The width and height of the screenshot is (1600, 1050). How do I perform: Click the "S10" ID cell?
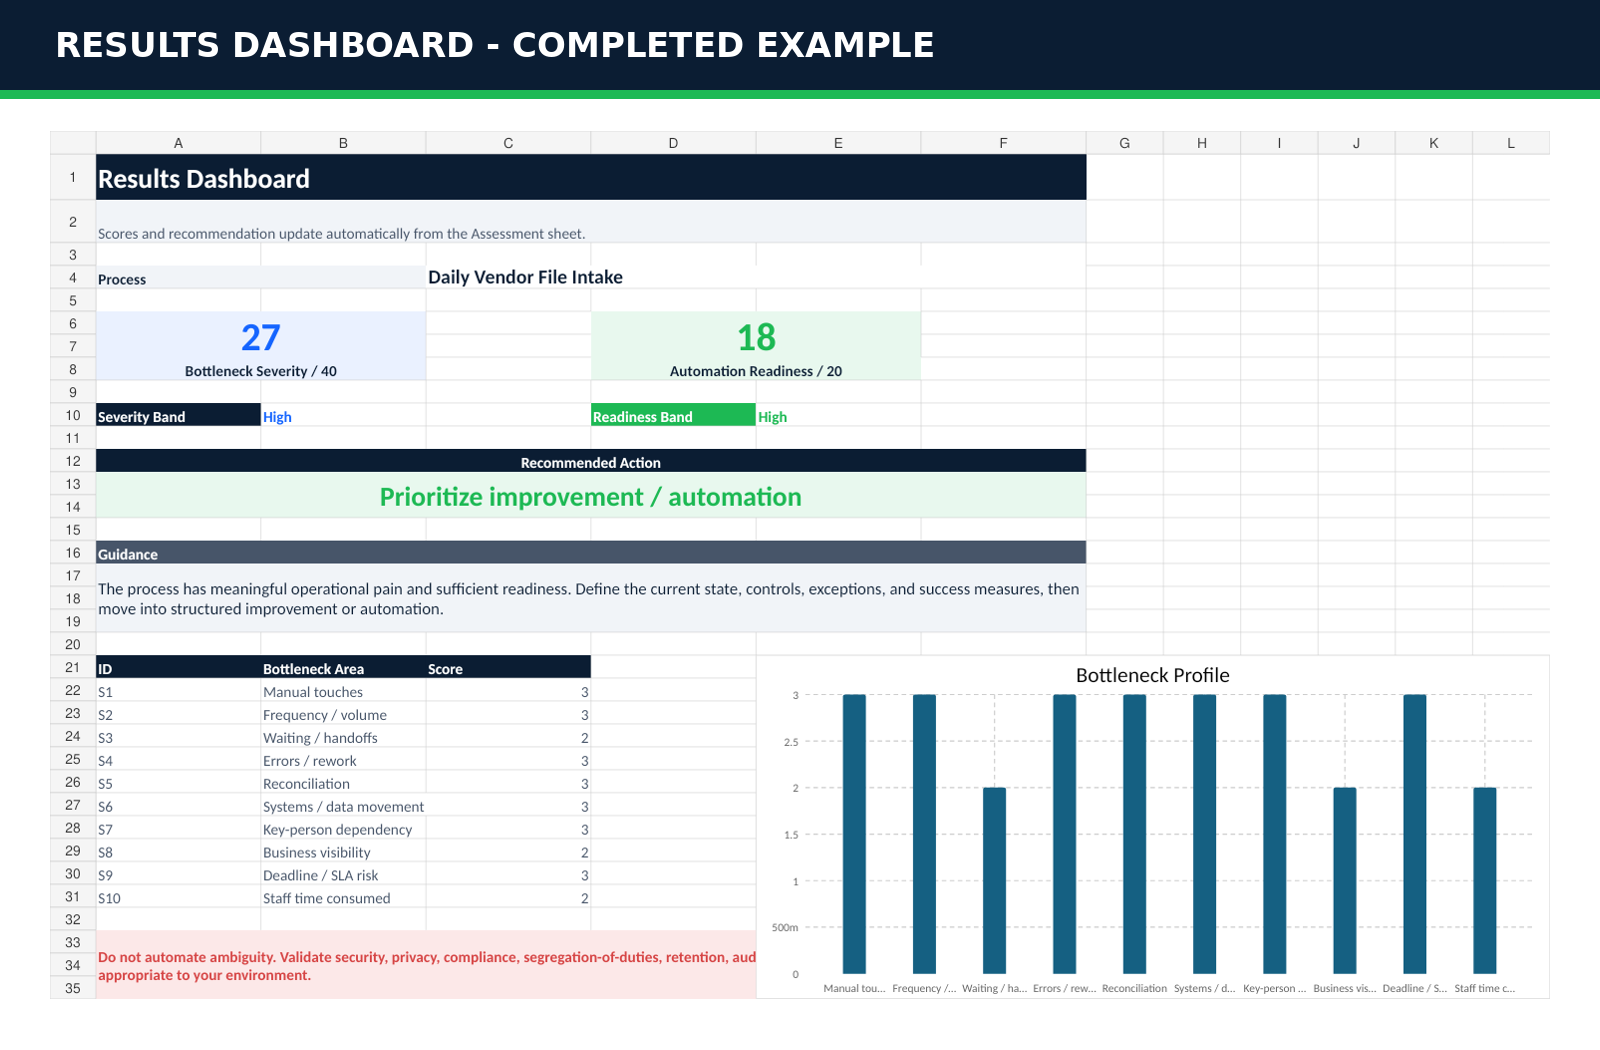pyautogui.click(x=178, y=898)
